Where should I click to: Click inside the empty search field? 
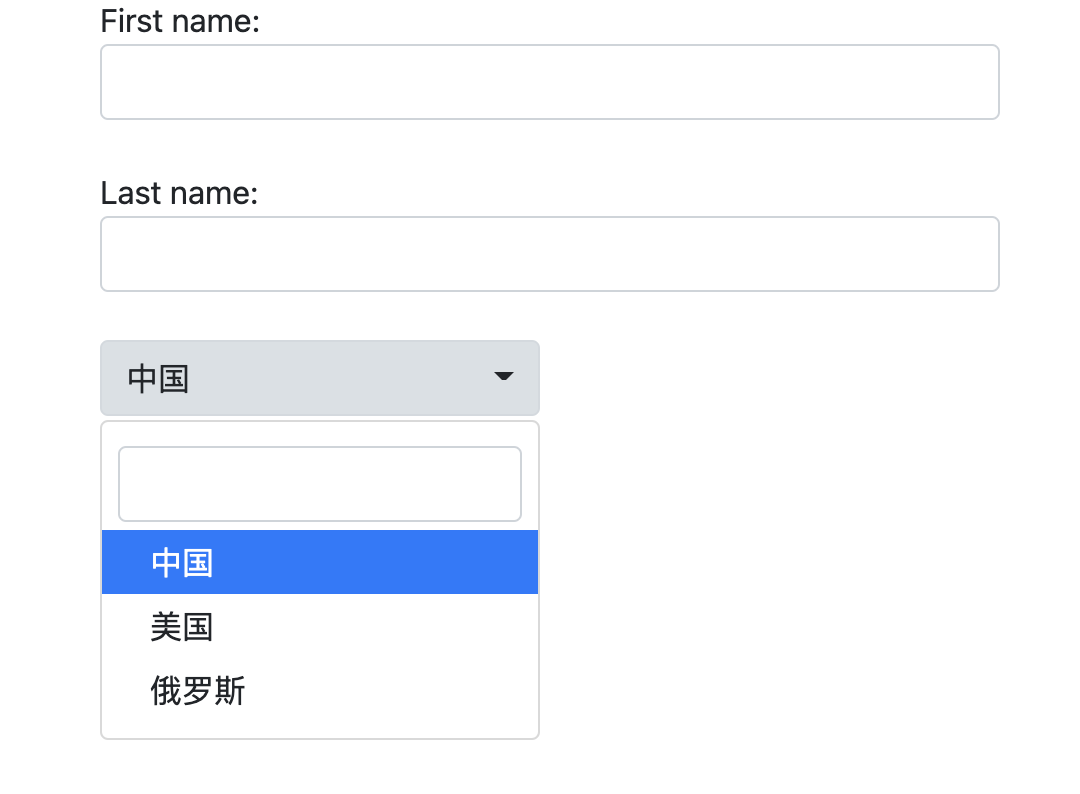(320, 483)
